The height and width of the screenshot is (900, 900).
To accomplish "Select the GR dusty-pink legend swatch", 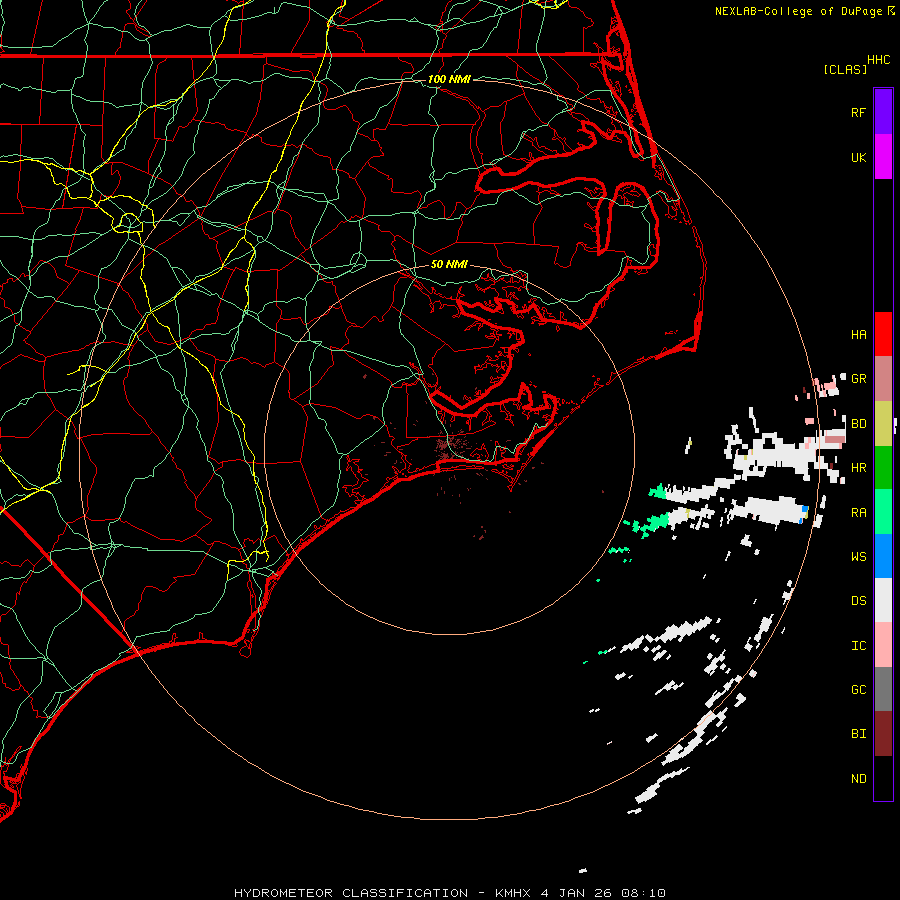I will point(883,378).
